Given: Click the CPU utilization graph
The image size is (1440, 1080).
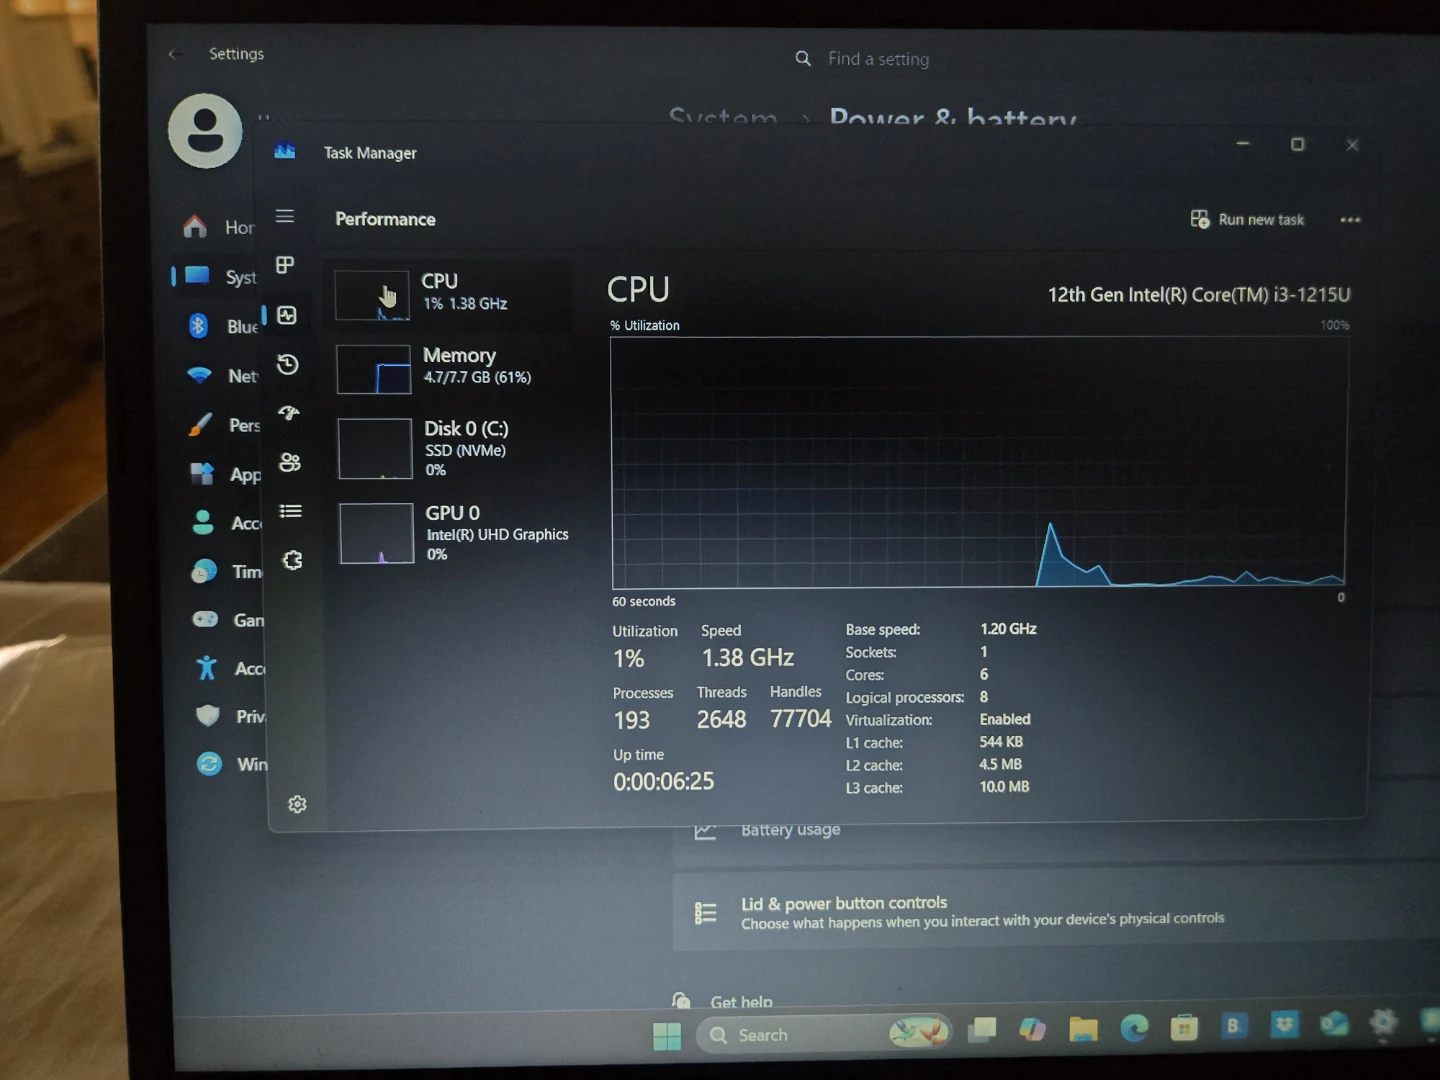Looking at the screenshot, I should click(979, 462).
